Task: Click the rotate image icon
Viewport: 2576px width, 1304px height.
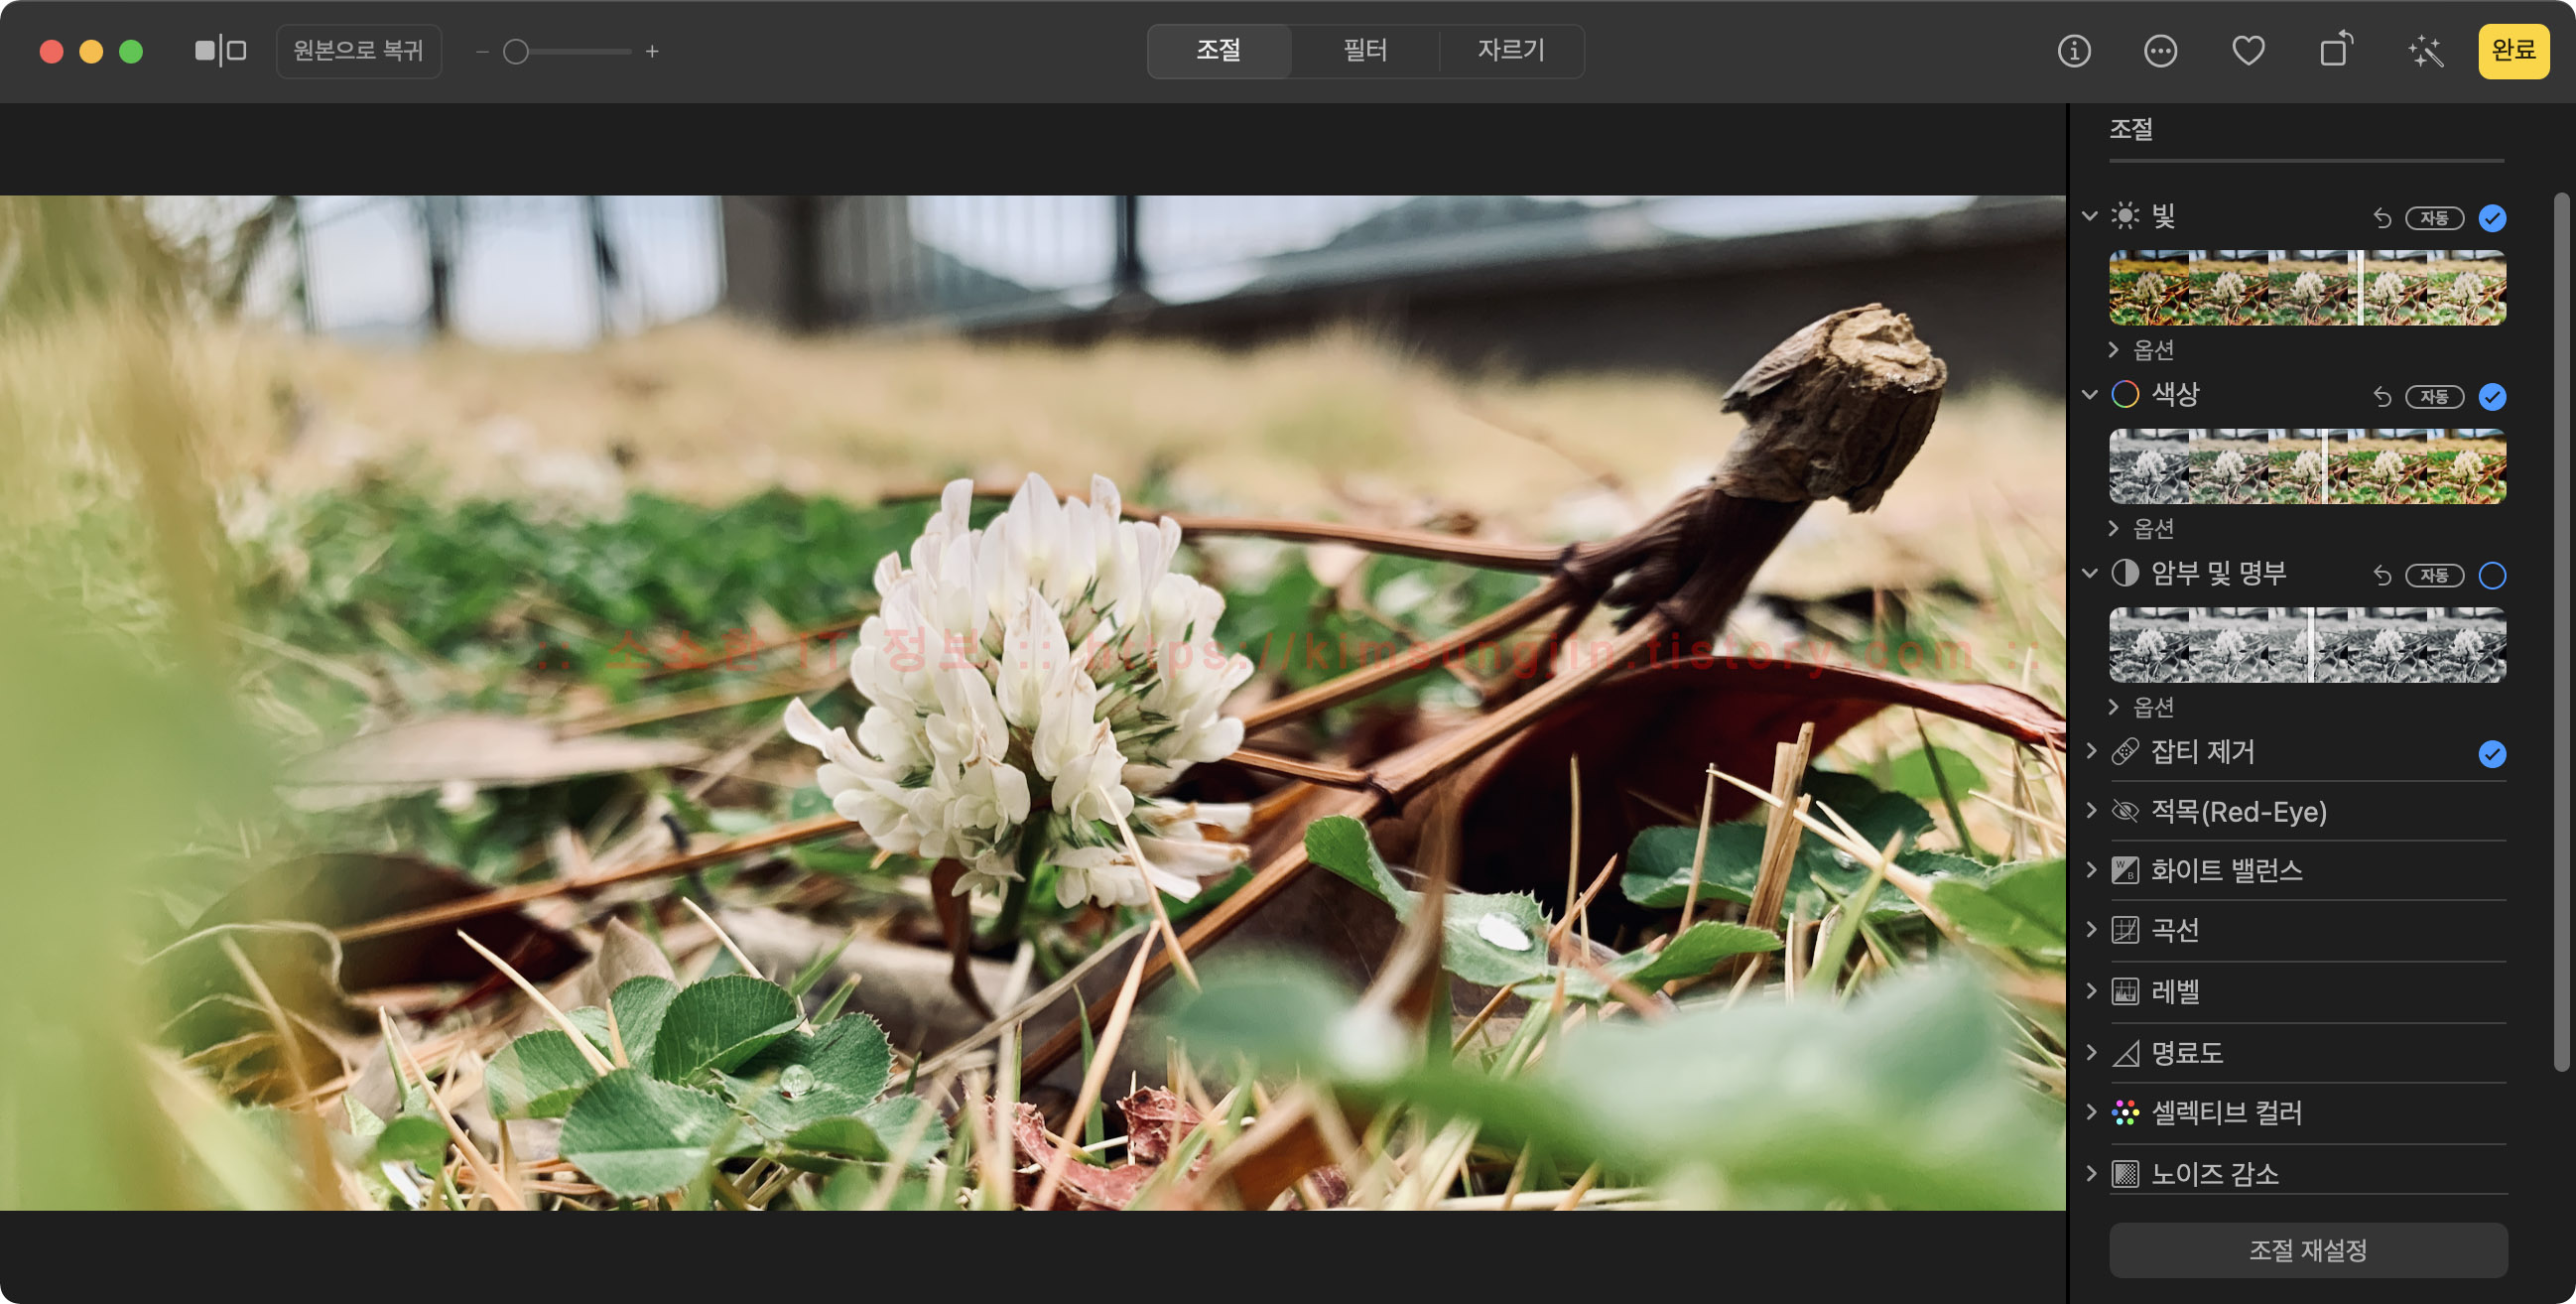Action: [2335, 50]
